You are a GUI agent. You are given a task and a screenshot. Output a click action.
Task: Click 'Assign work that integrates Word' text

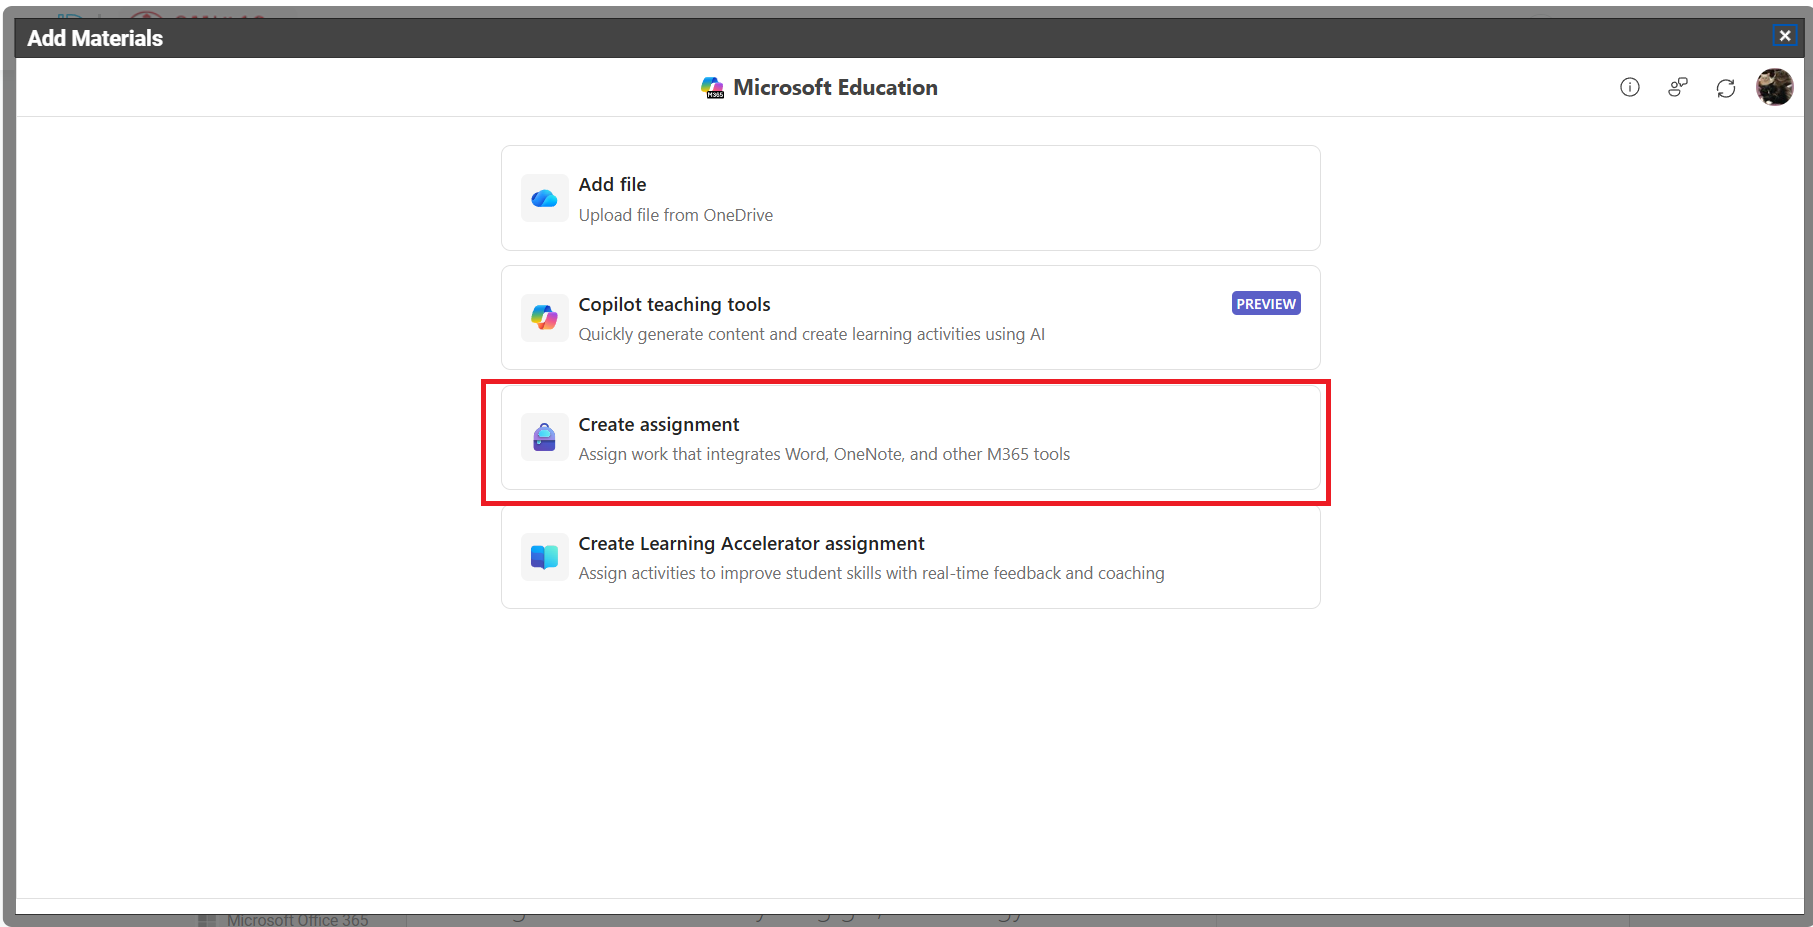(824, 454)
